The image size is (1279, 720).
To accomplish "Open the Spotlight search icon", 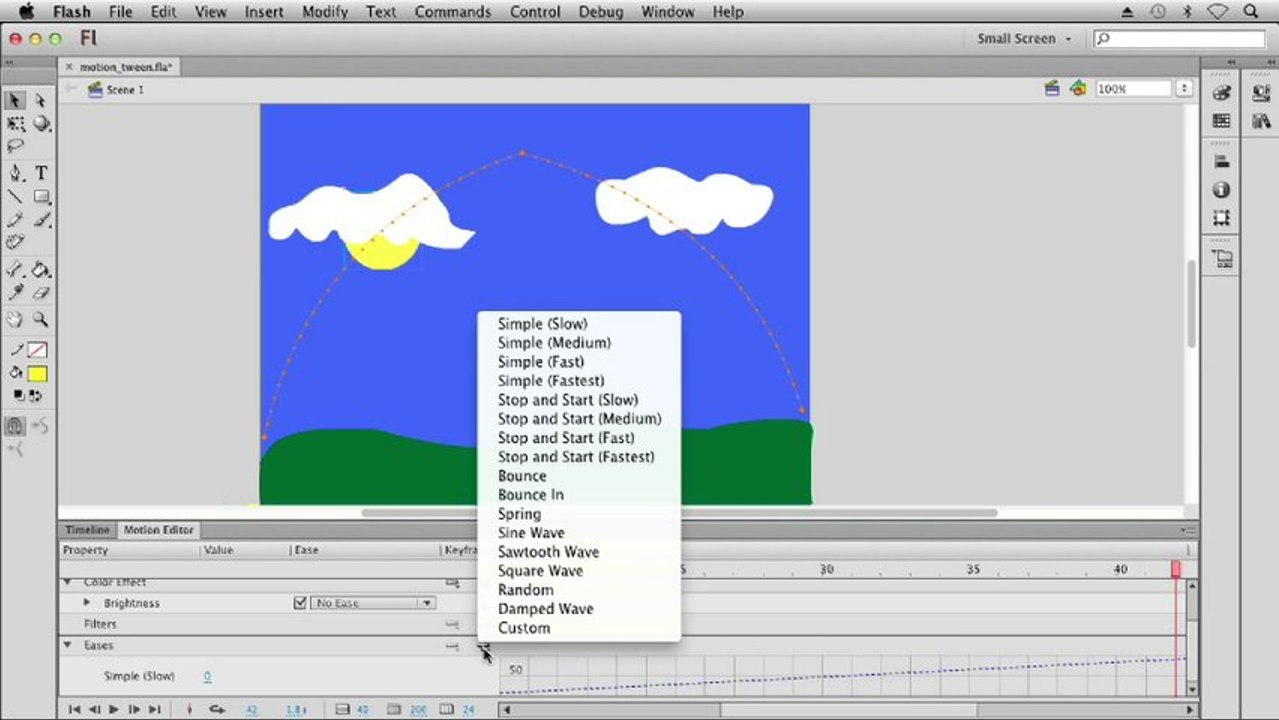I will 1251,12.
